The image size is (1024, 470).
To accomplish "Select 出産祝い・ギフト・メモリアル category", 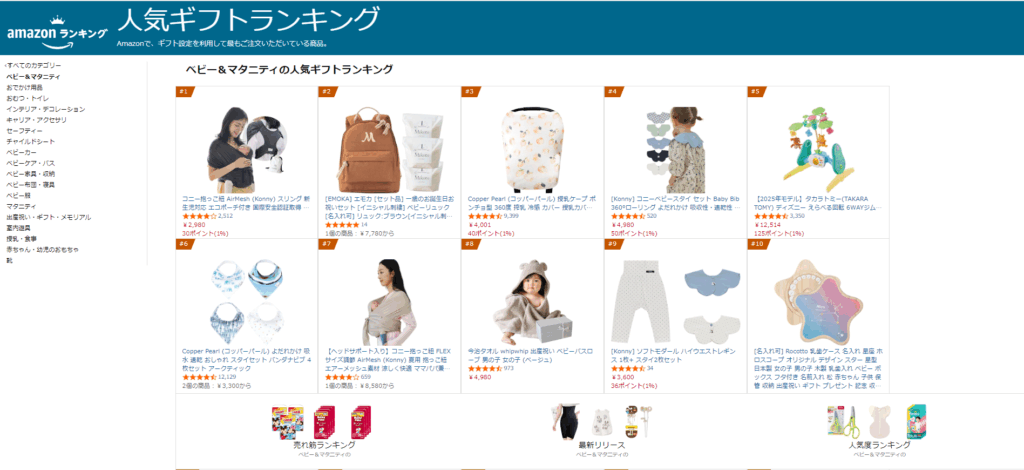I will pyautogui.click(x=49, y=217).
